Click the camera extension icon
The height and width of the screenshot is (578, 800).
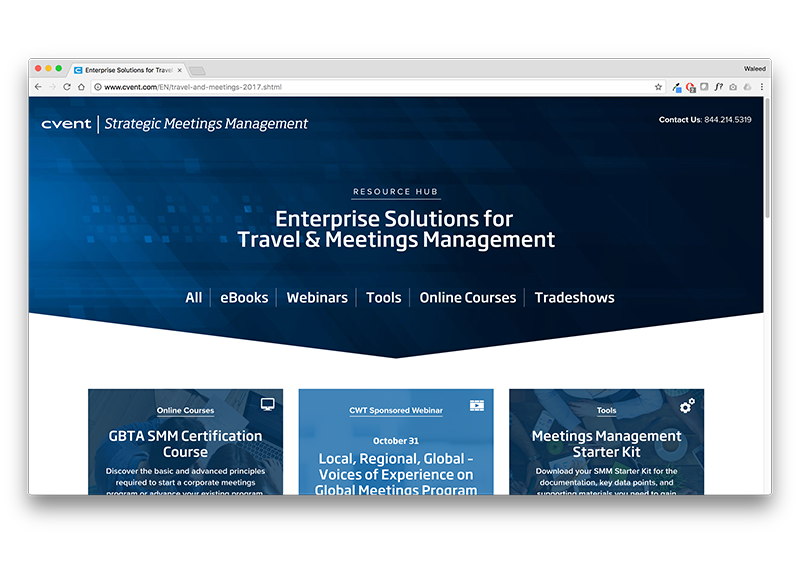(733, 87)
